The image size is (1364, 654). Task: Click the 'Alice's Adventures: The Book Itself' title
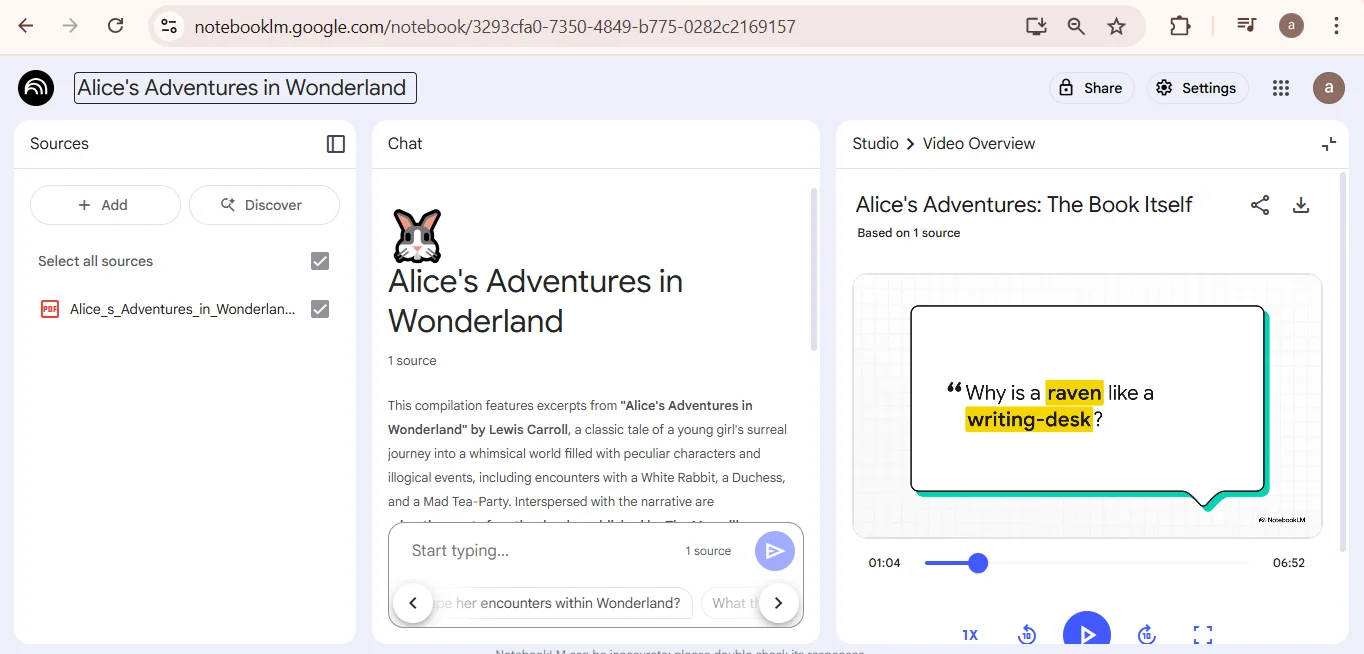pyautogui.click(x=1024, y=205)
